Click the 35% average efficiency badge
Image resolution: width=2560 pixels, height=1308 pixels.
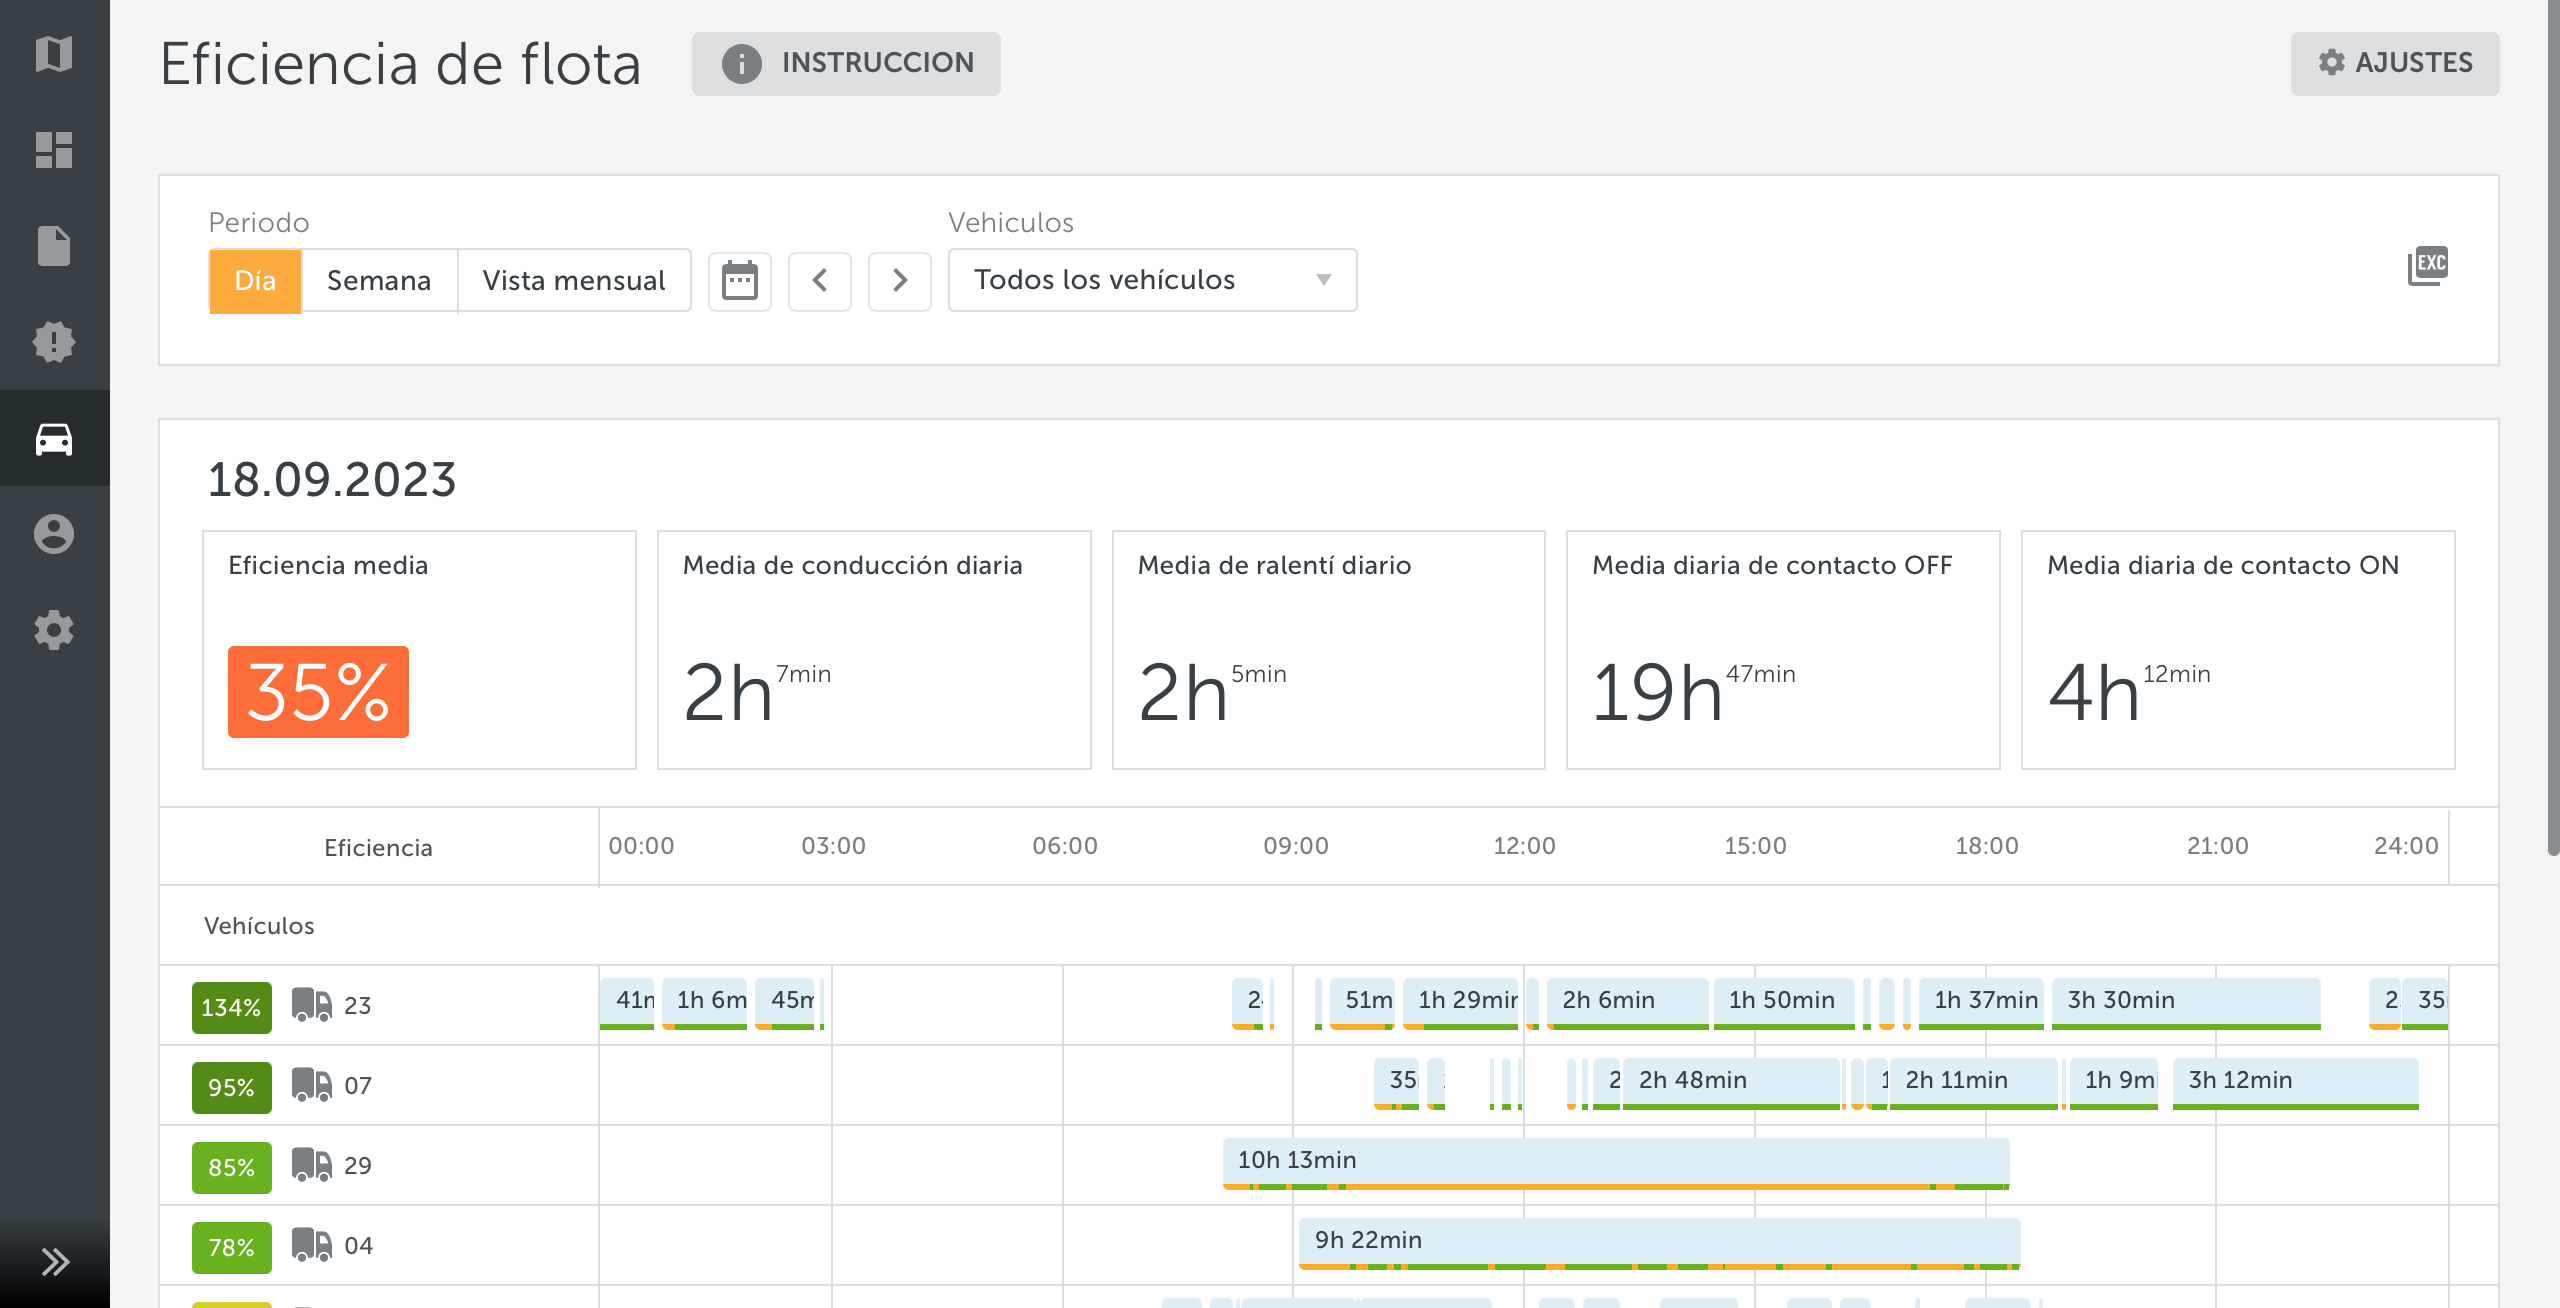[x=318, y=691]
